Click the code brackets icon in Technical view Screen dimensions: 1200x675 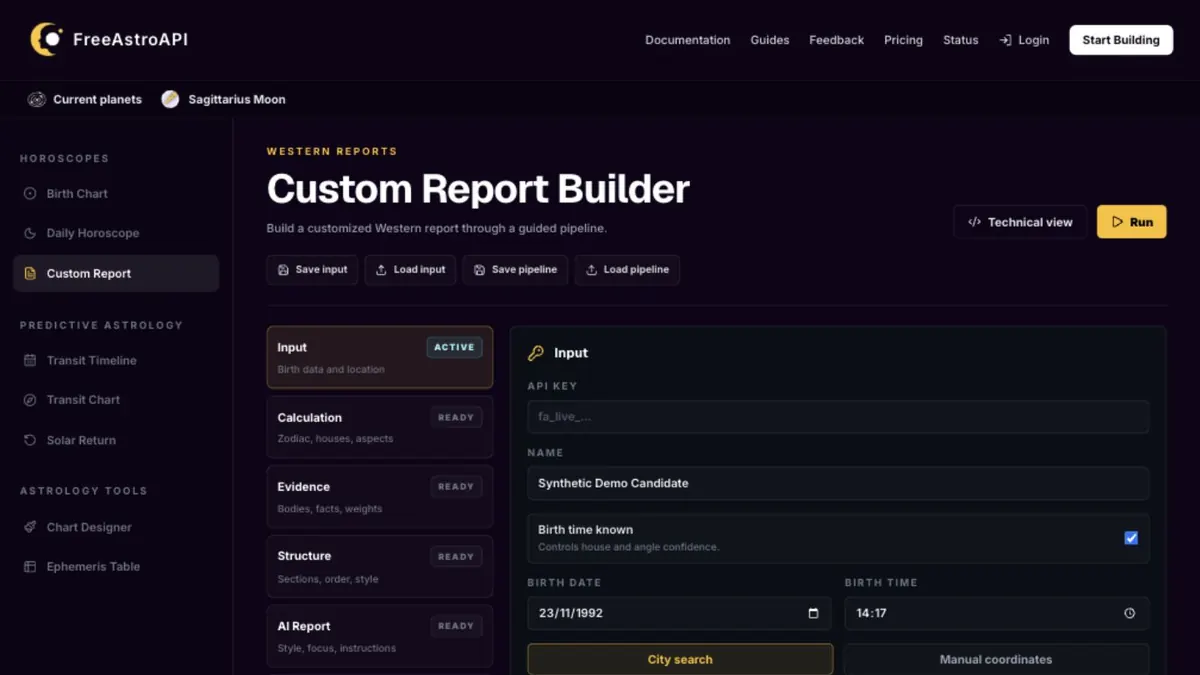974,222
